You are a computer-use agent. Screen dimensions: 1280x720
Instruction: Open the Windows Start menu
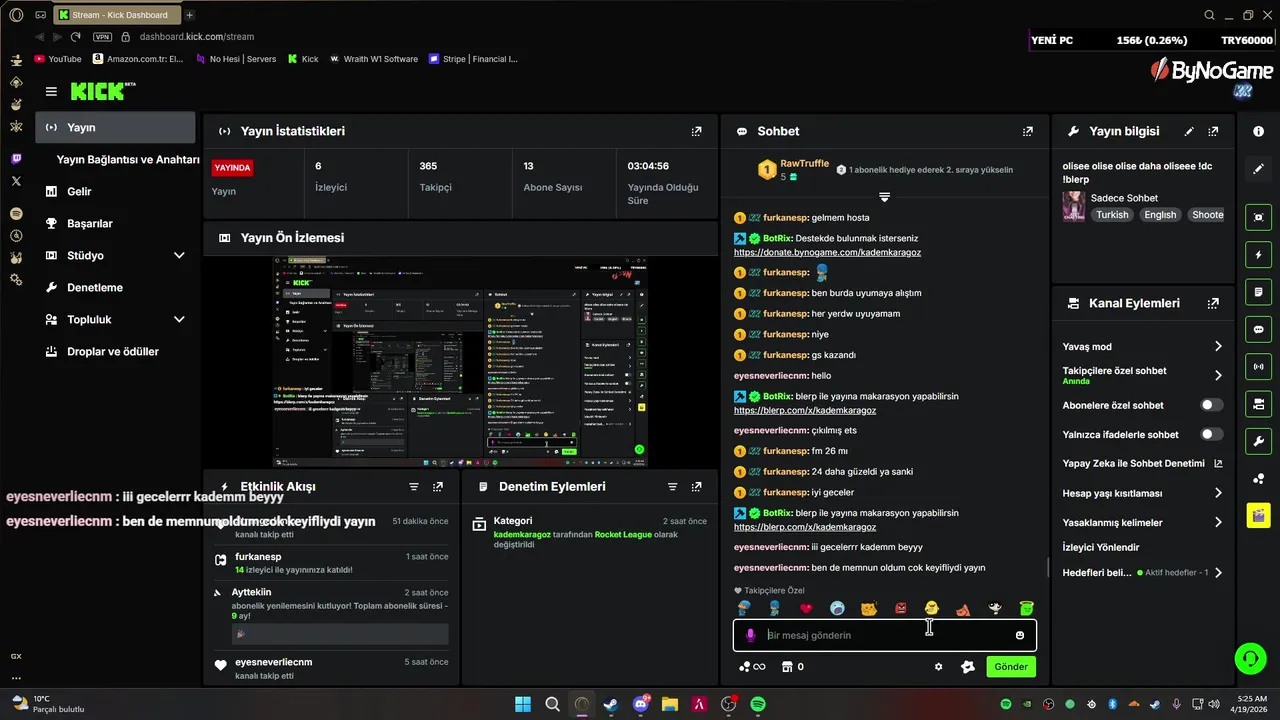[x=523, y=704]
